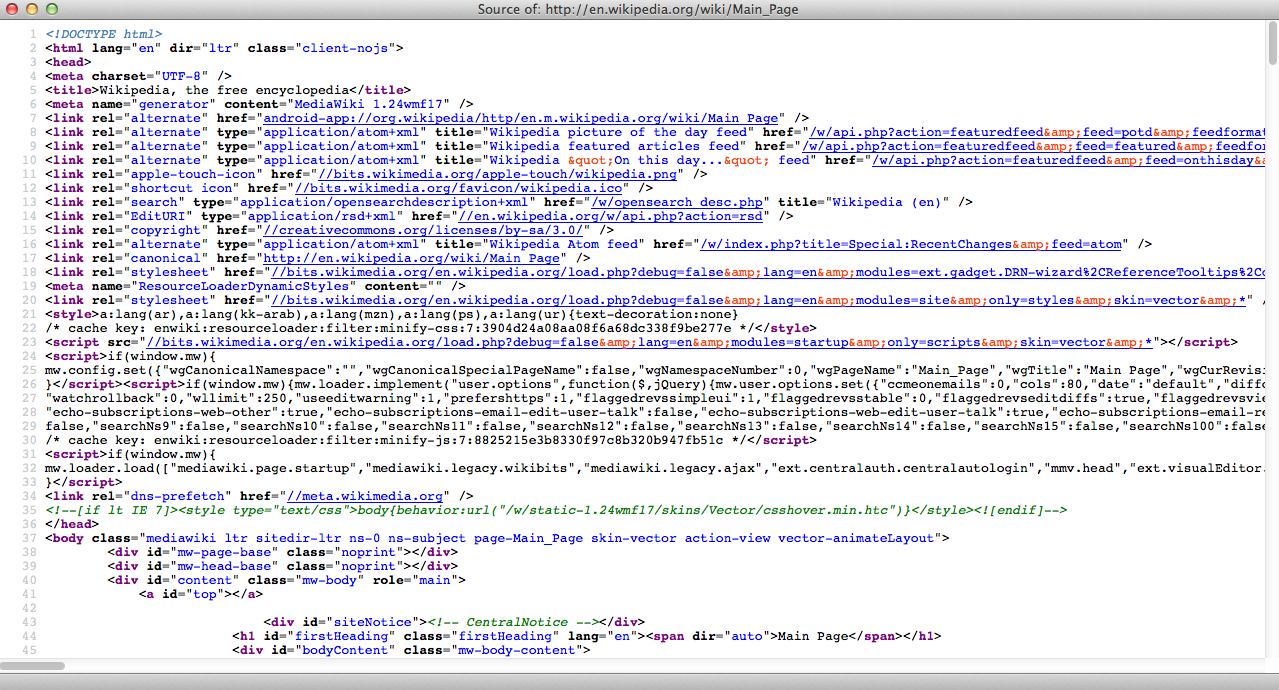Click the charset value 'UTF-8'

point(185,76)
